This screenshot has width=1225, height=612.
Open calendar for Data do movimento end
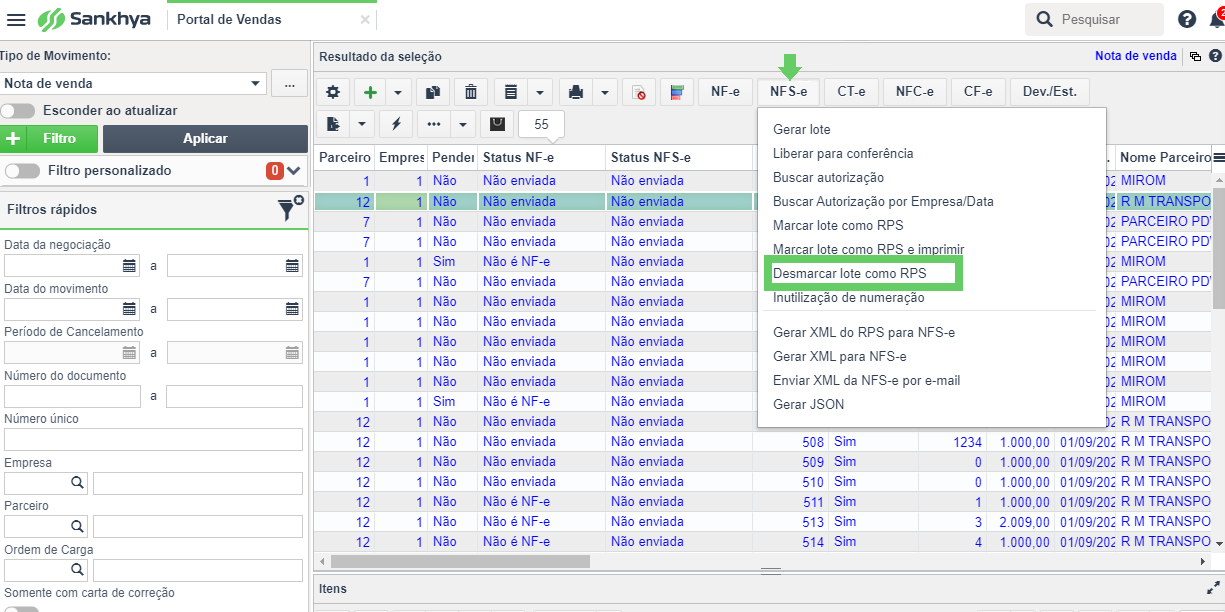292,309
